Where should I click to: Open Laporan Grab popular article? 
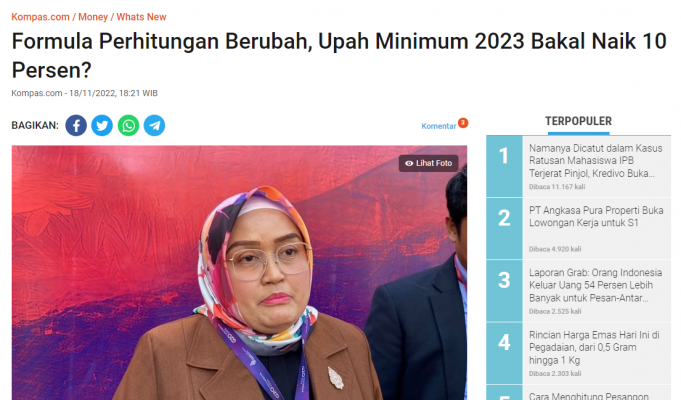point(595,285)
